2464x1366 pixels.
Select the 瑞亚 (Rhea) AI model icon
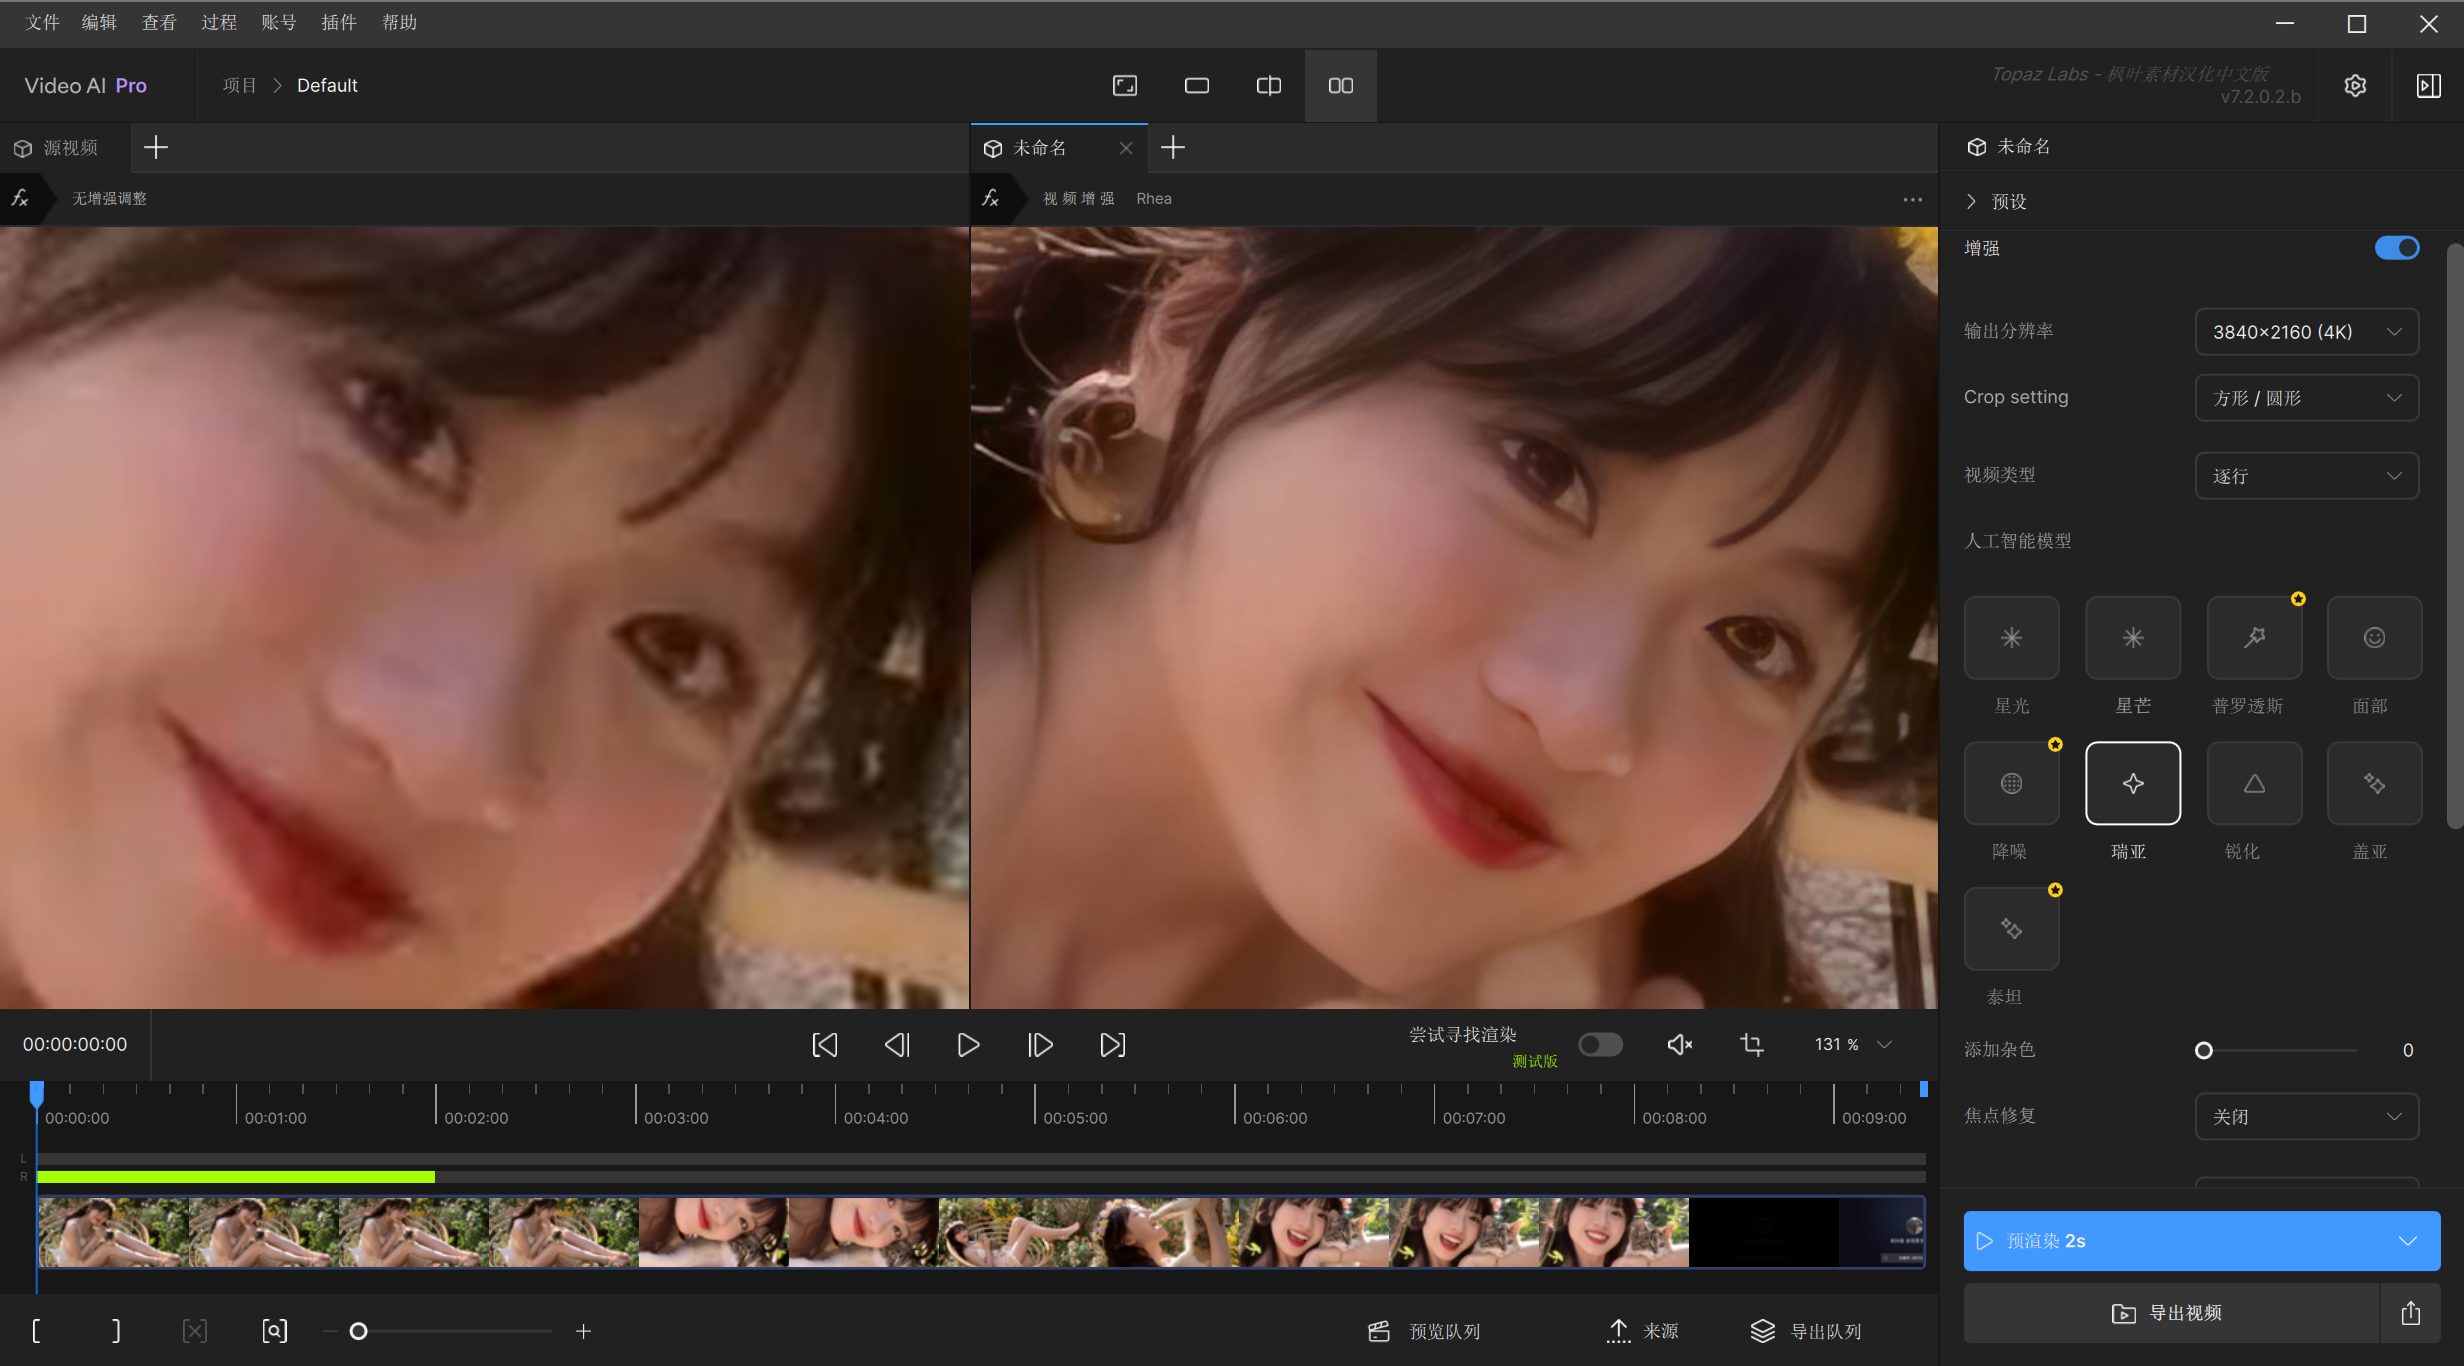[x=2132, y=783]
